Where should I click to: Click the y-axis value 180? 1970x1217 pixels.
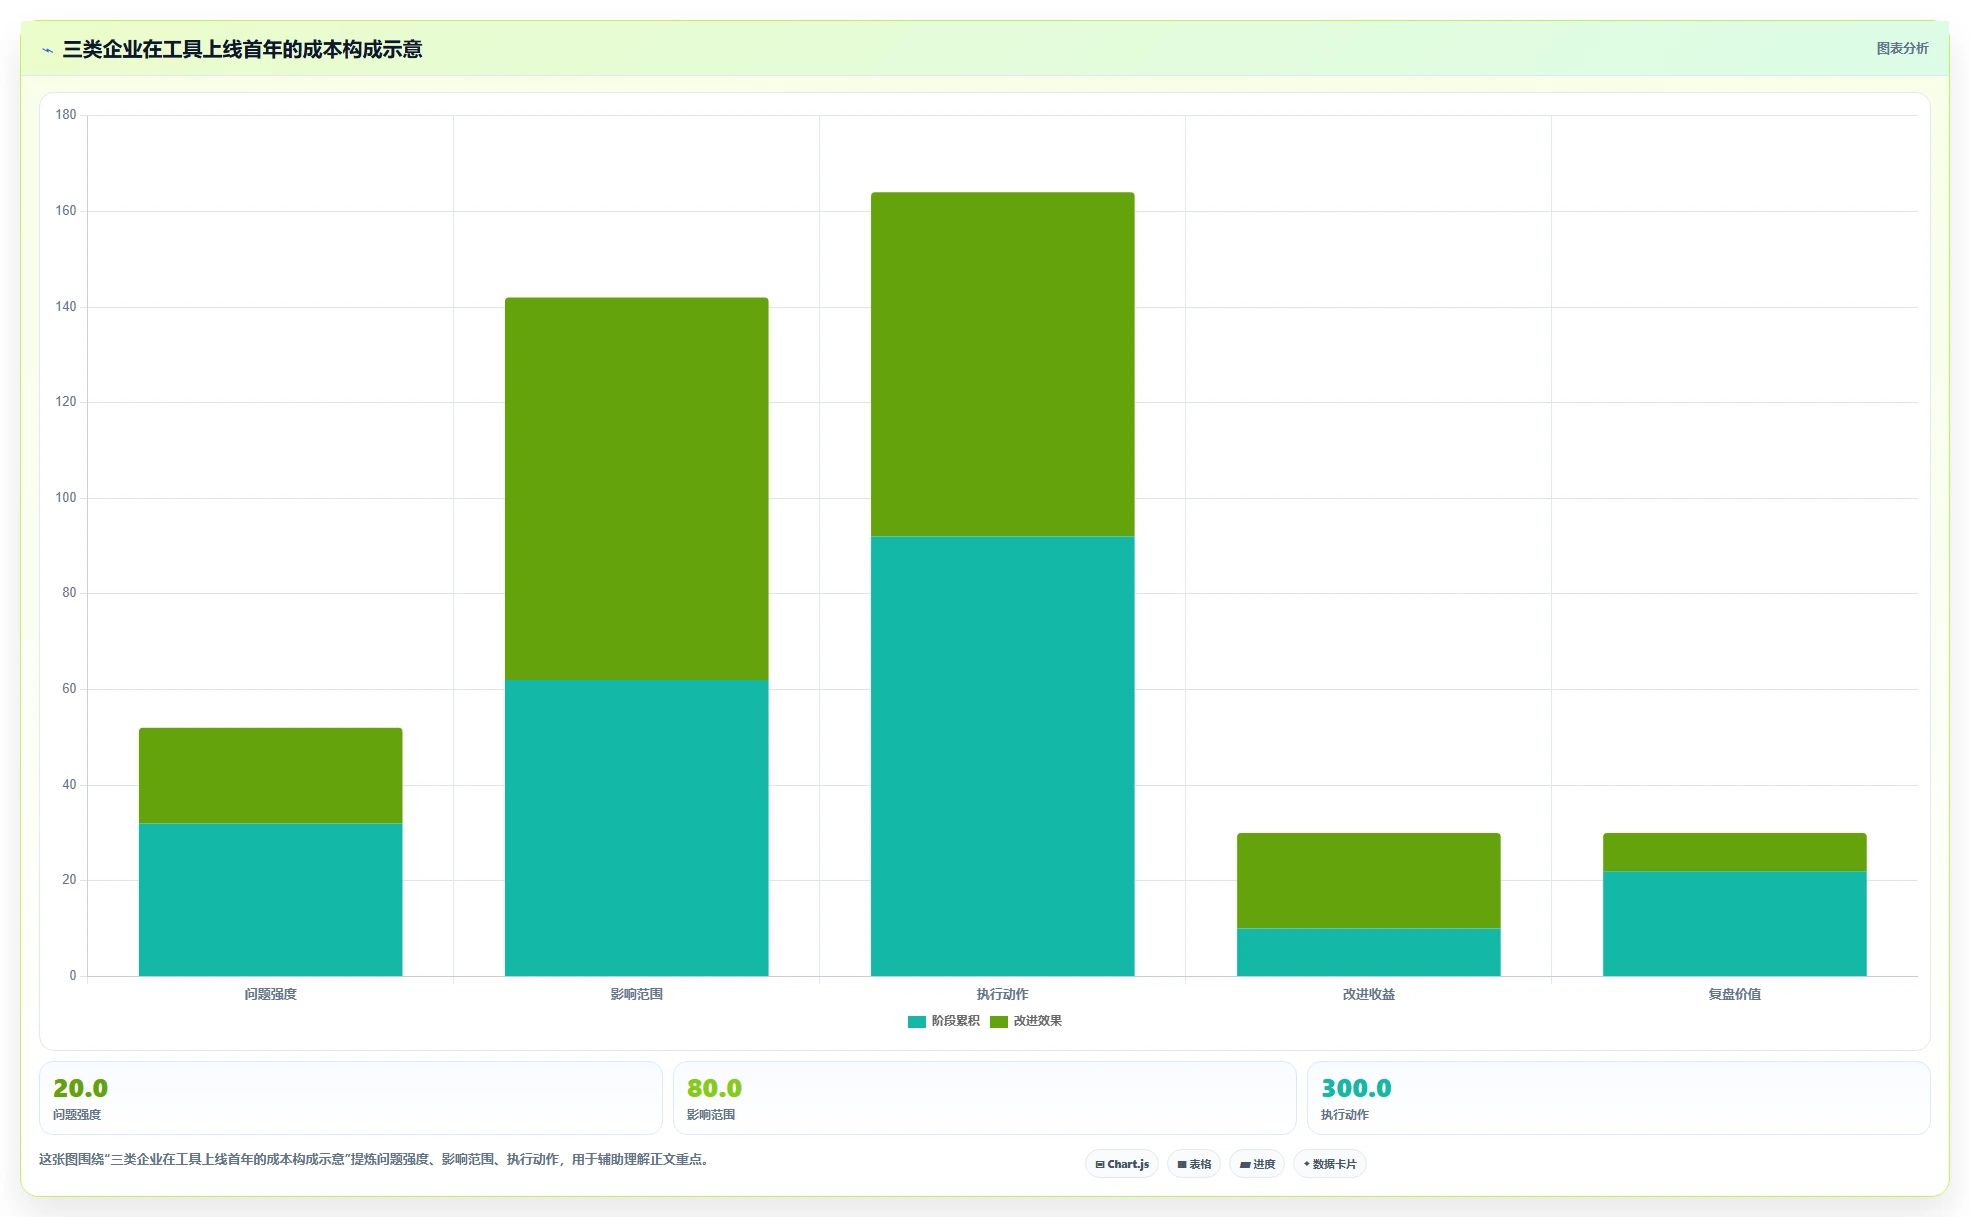point(66,115)
